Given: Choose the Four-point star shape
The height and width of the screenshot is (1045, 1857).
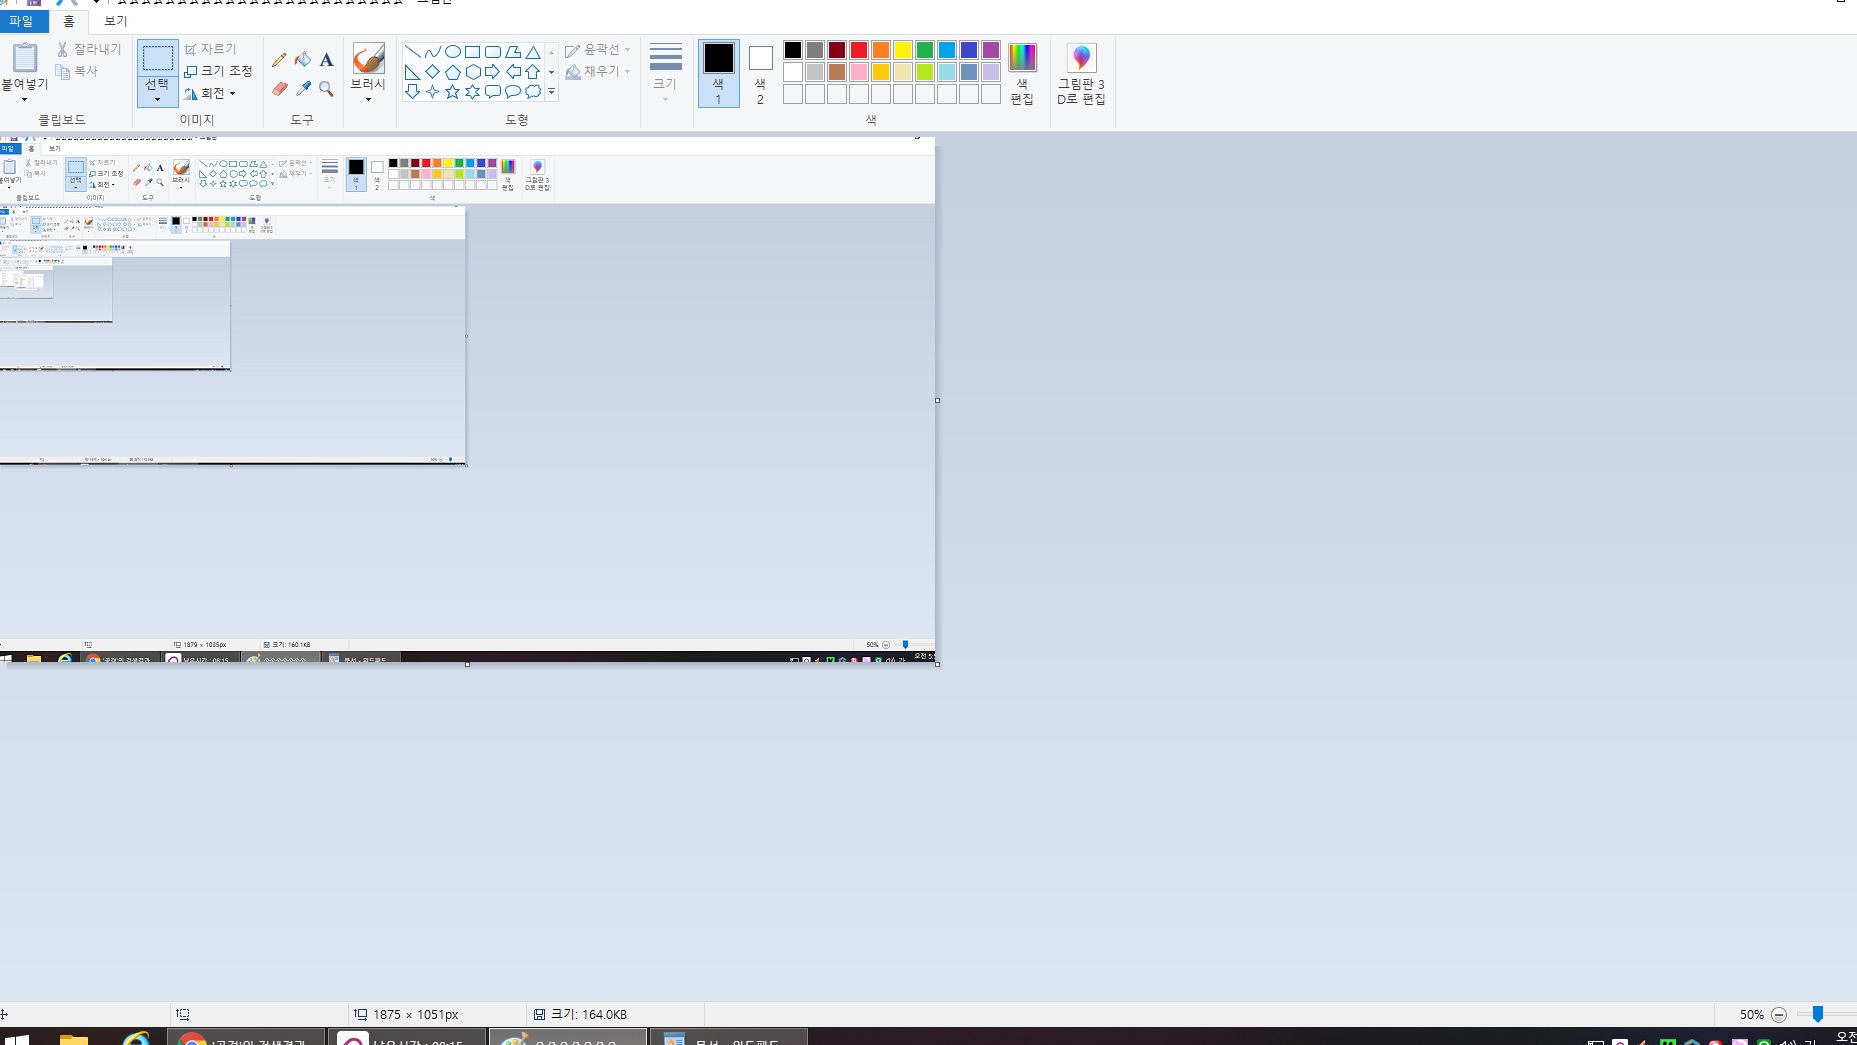Looking at the screenshot, I should point(432,92).
